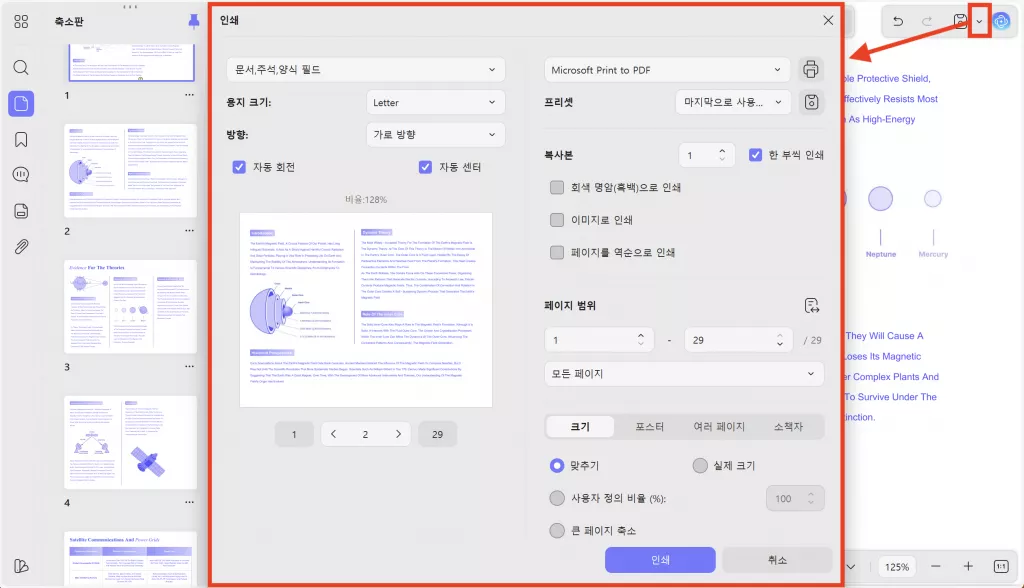
Task: Open the document thumbnails panel in the sidebar
Action: point(20,101)
